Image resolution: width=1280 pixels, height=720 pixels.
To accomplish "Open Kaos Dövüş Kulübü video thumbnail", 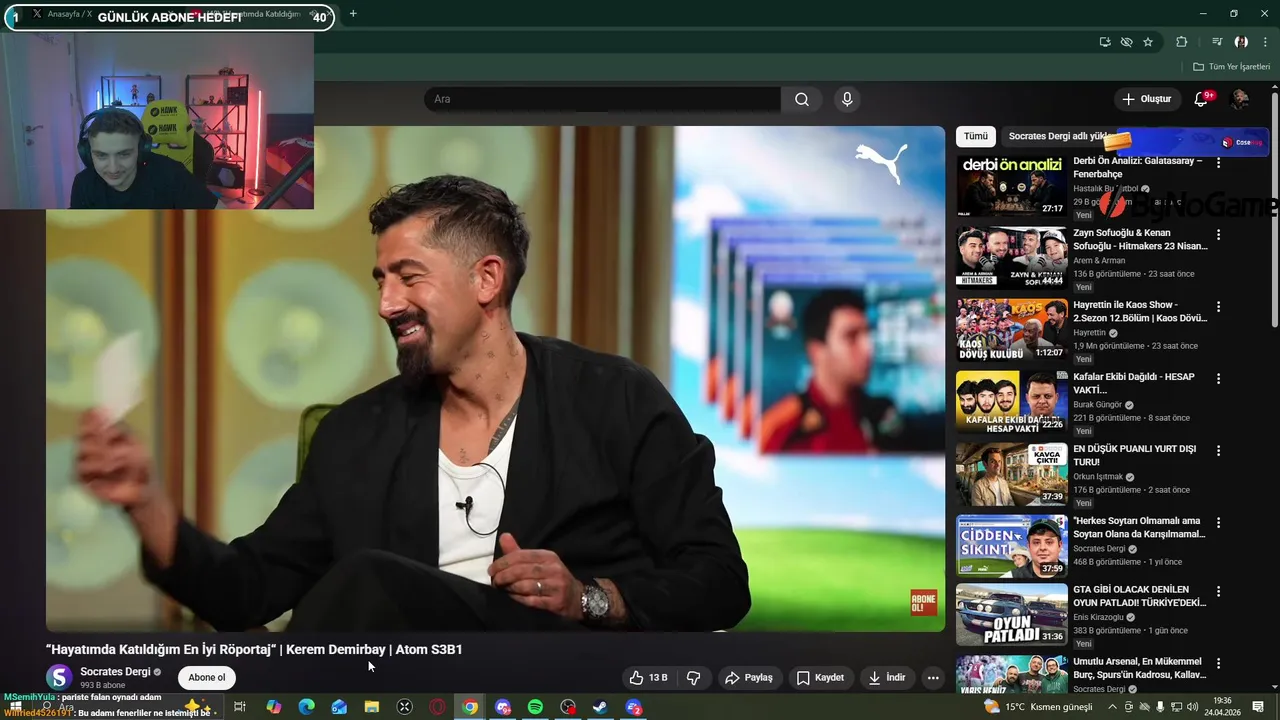I will tap(1011, 330).
